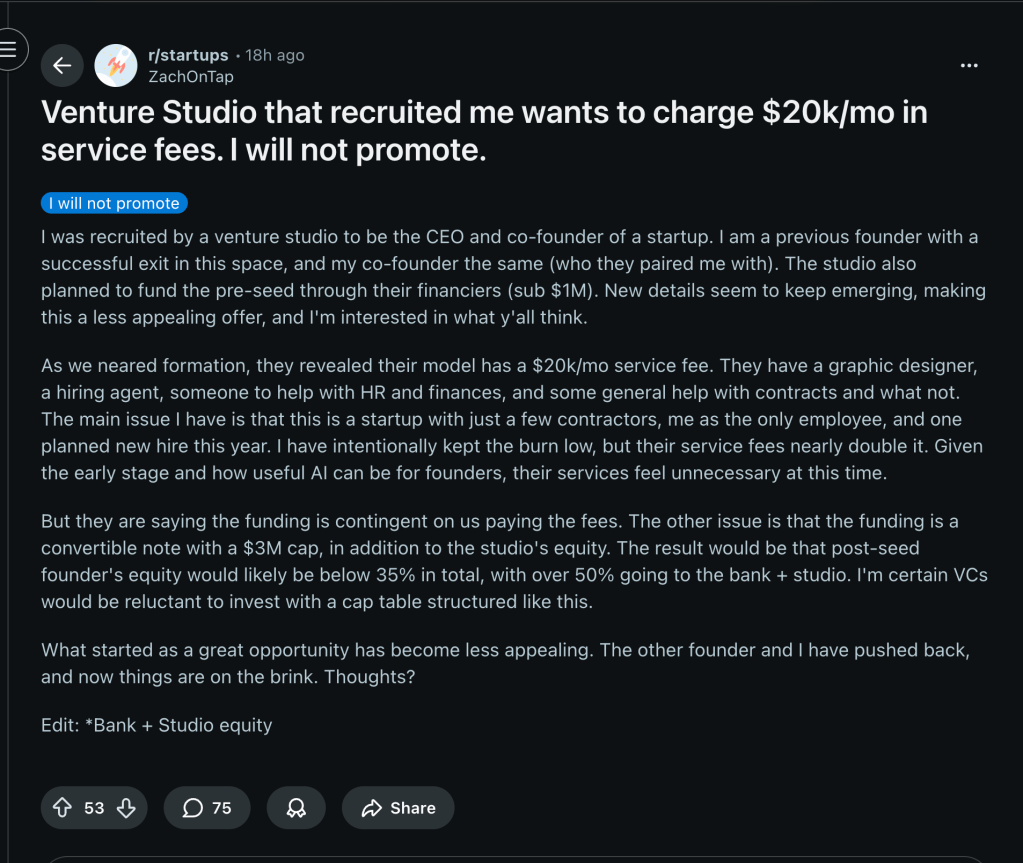The image size is (1023, 863).
Task: Open the r/startups subreddit link
Action: pyautogui.click(x=188, y=55)
